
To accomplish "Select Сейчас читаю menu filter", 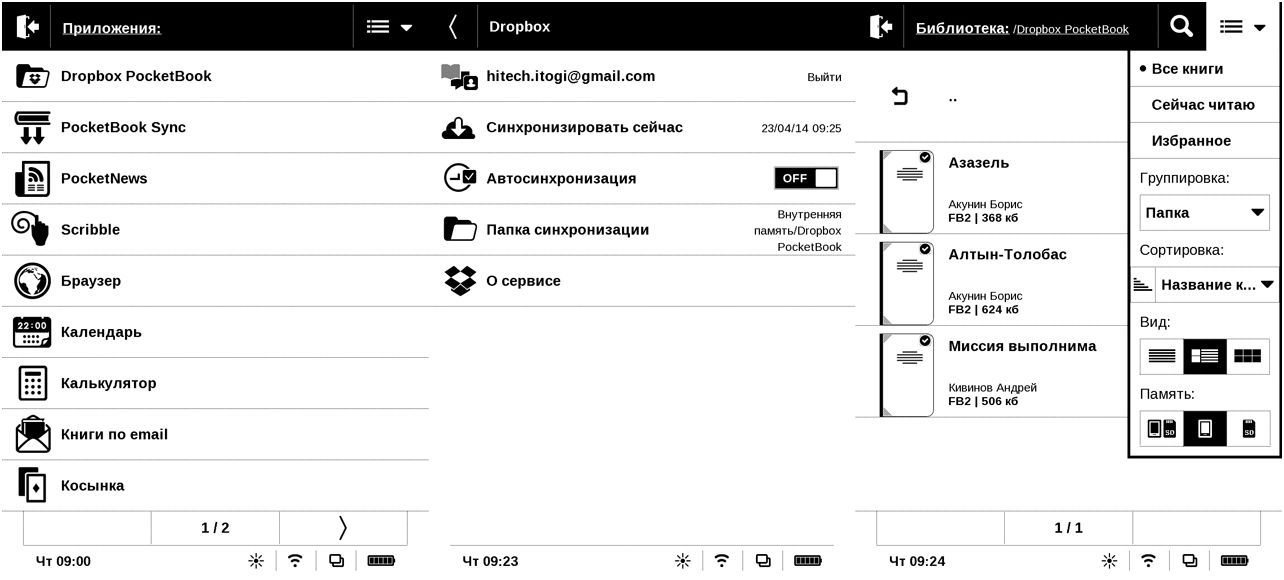I will click(1203, 105).
